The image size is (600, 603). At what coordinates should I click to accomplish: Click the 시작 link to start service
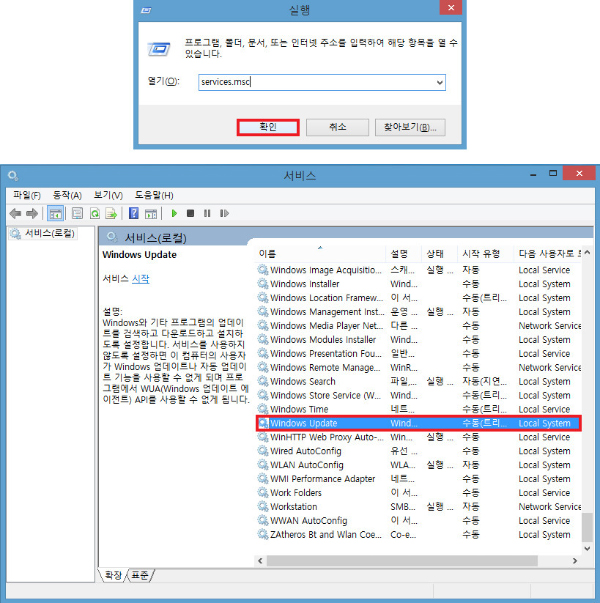point(140,279)
